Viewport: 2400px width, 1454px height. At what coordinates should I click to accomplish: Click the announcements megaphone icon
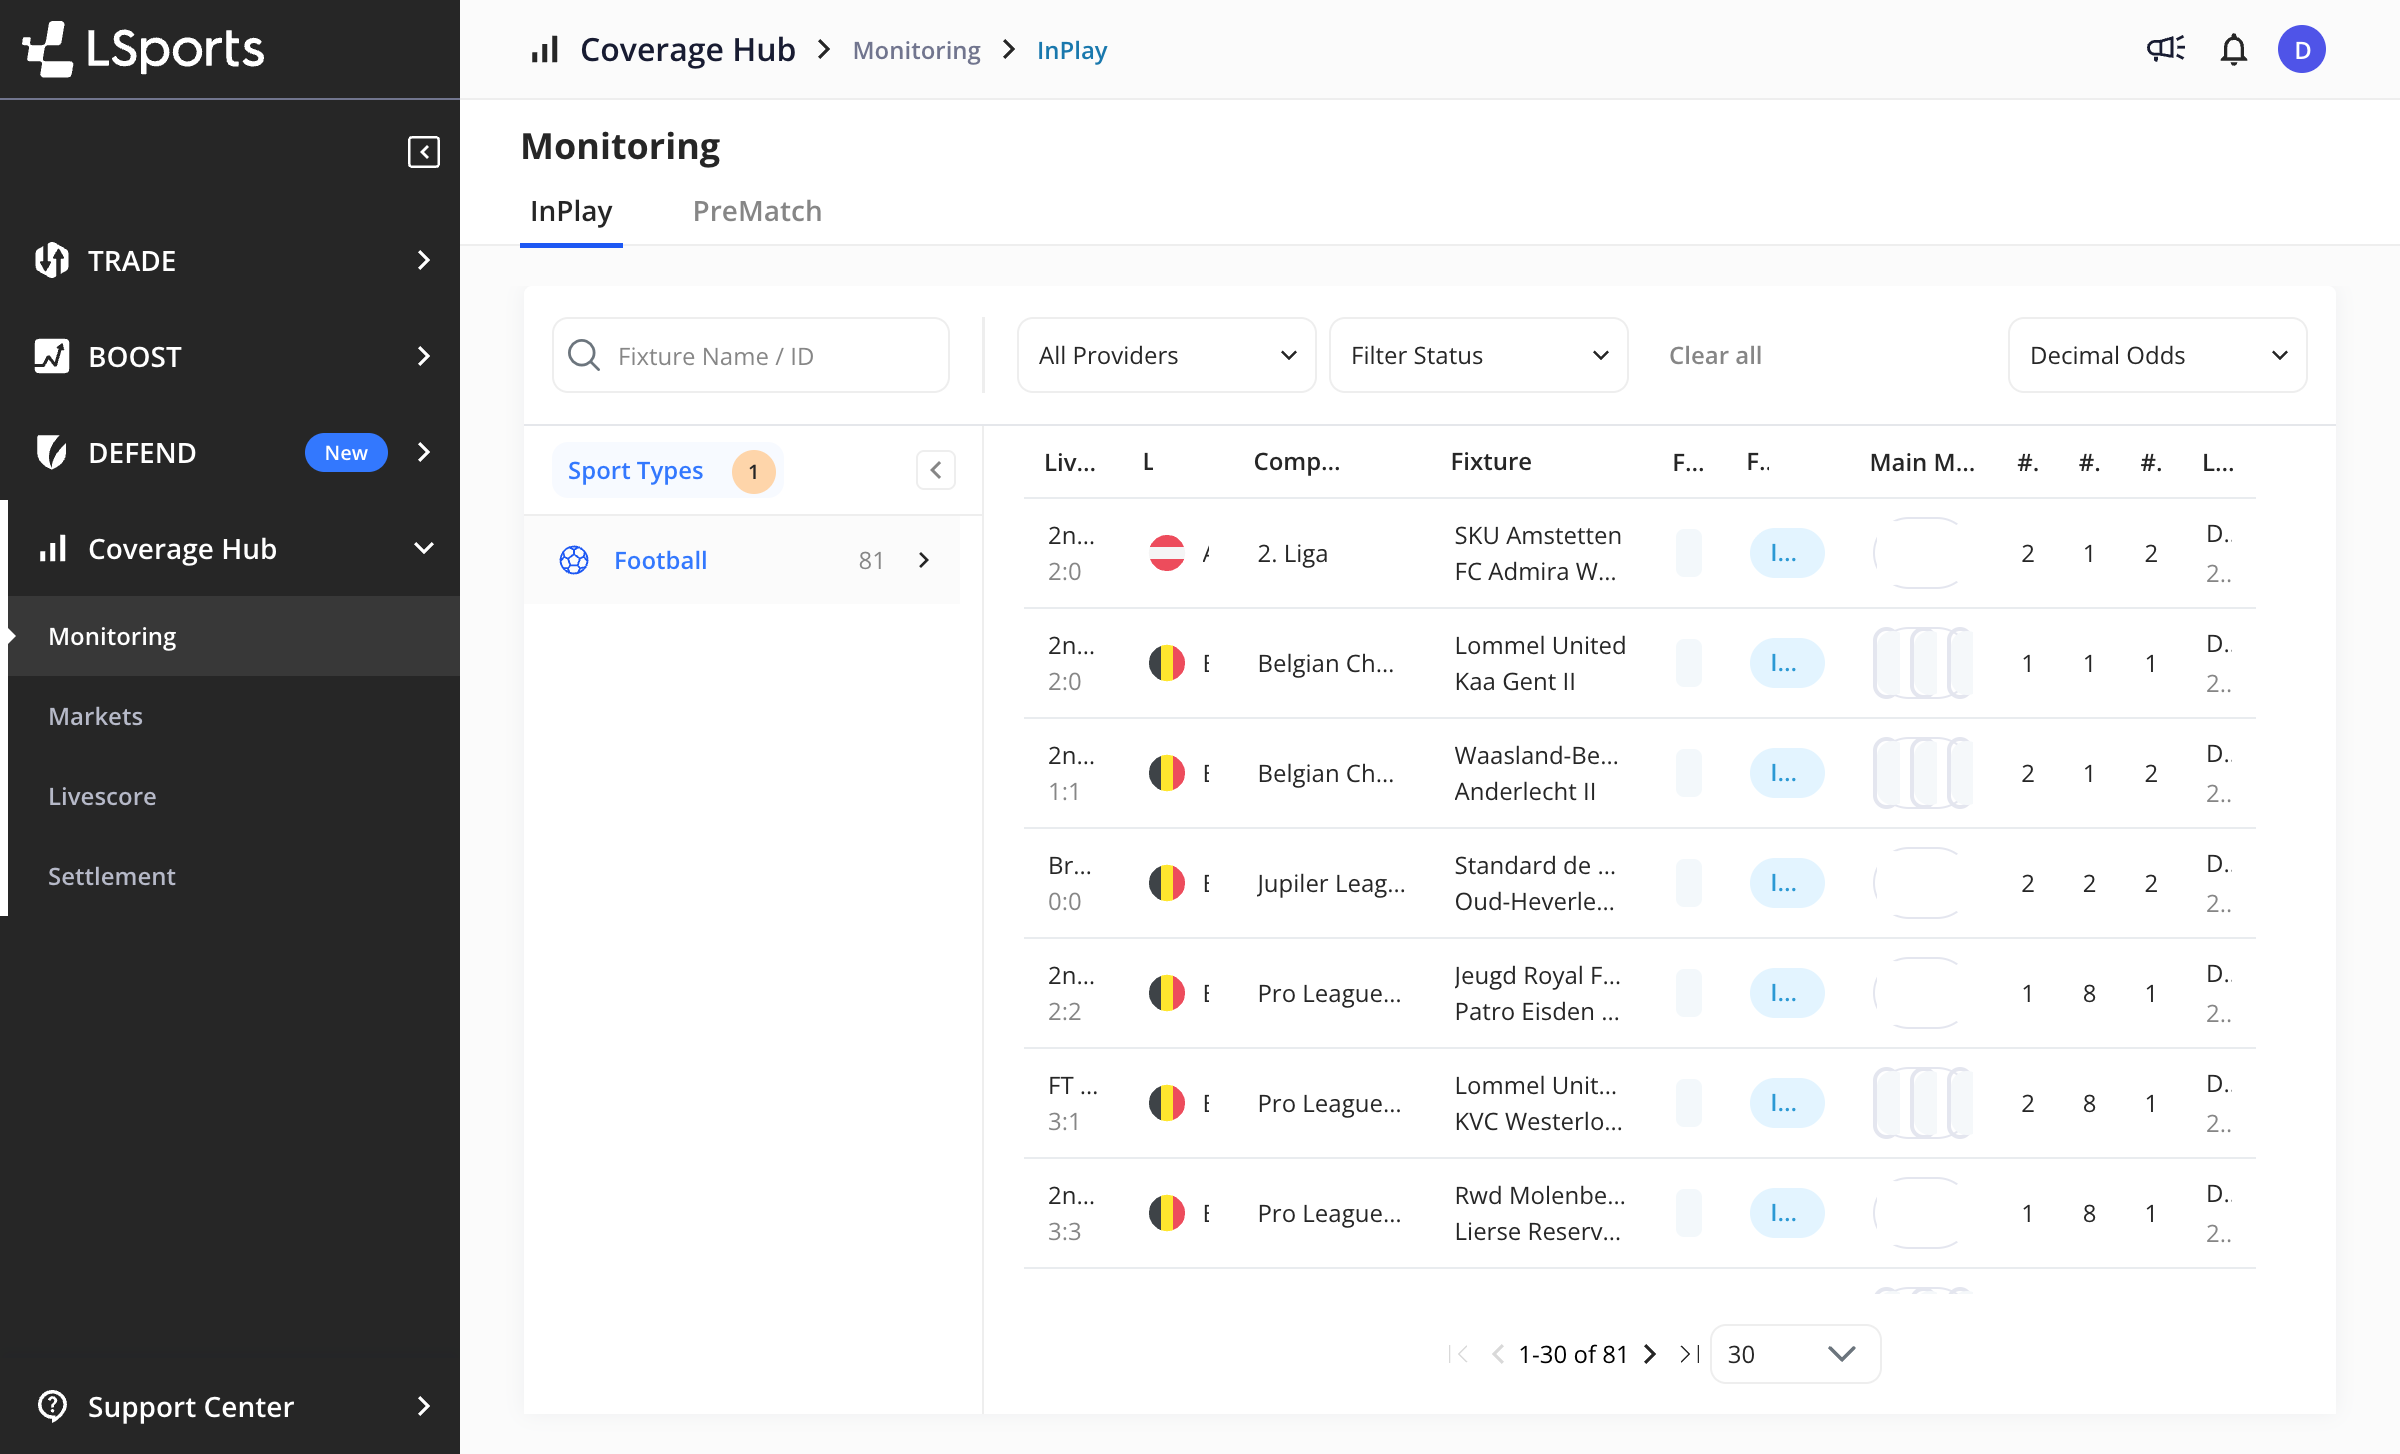coord(2166,49)
